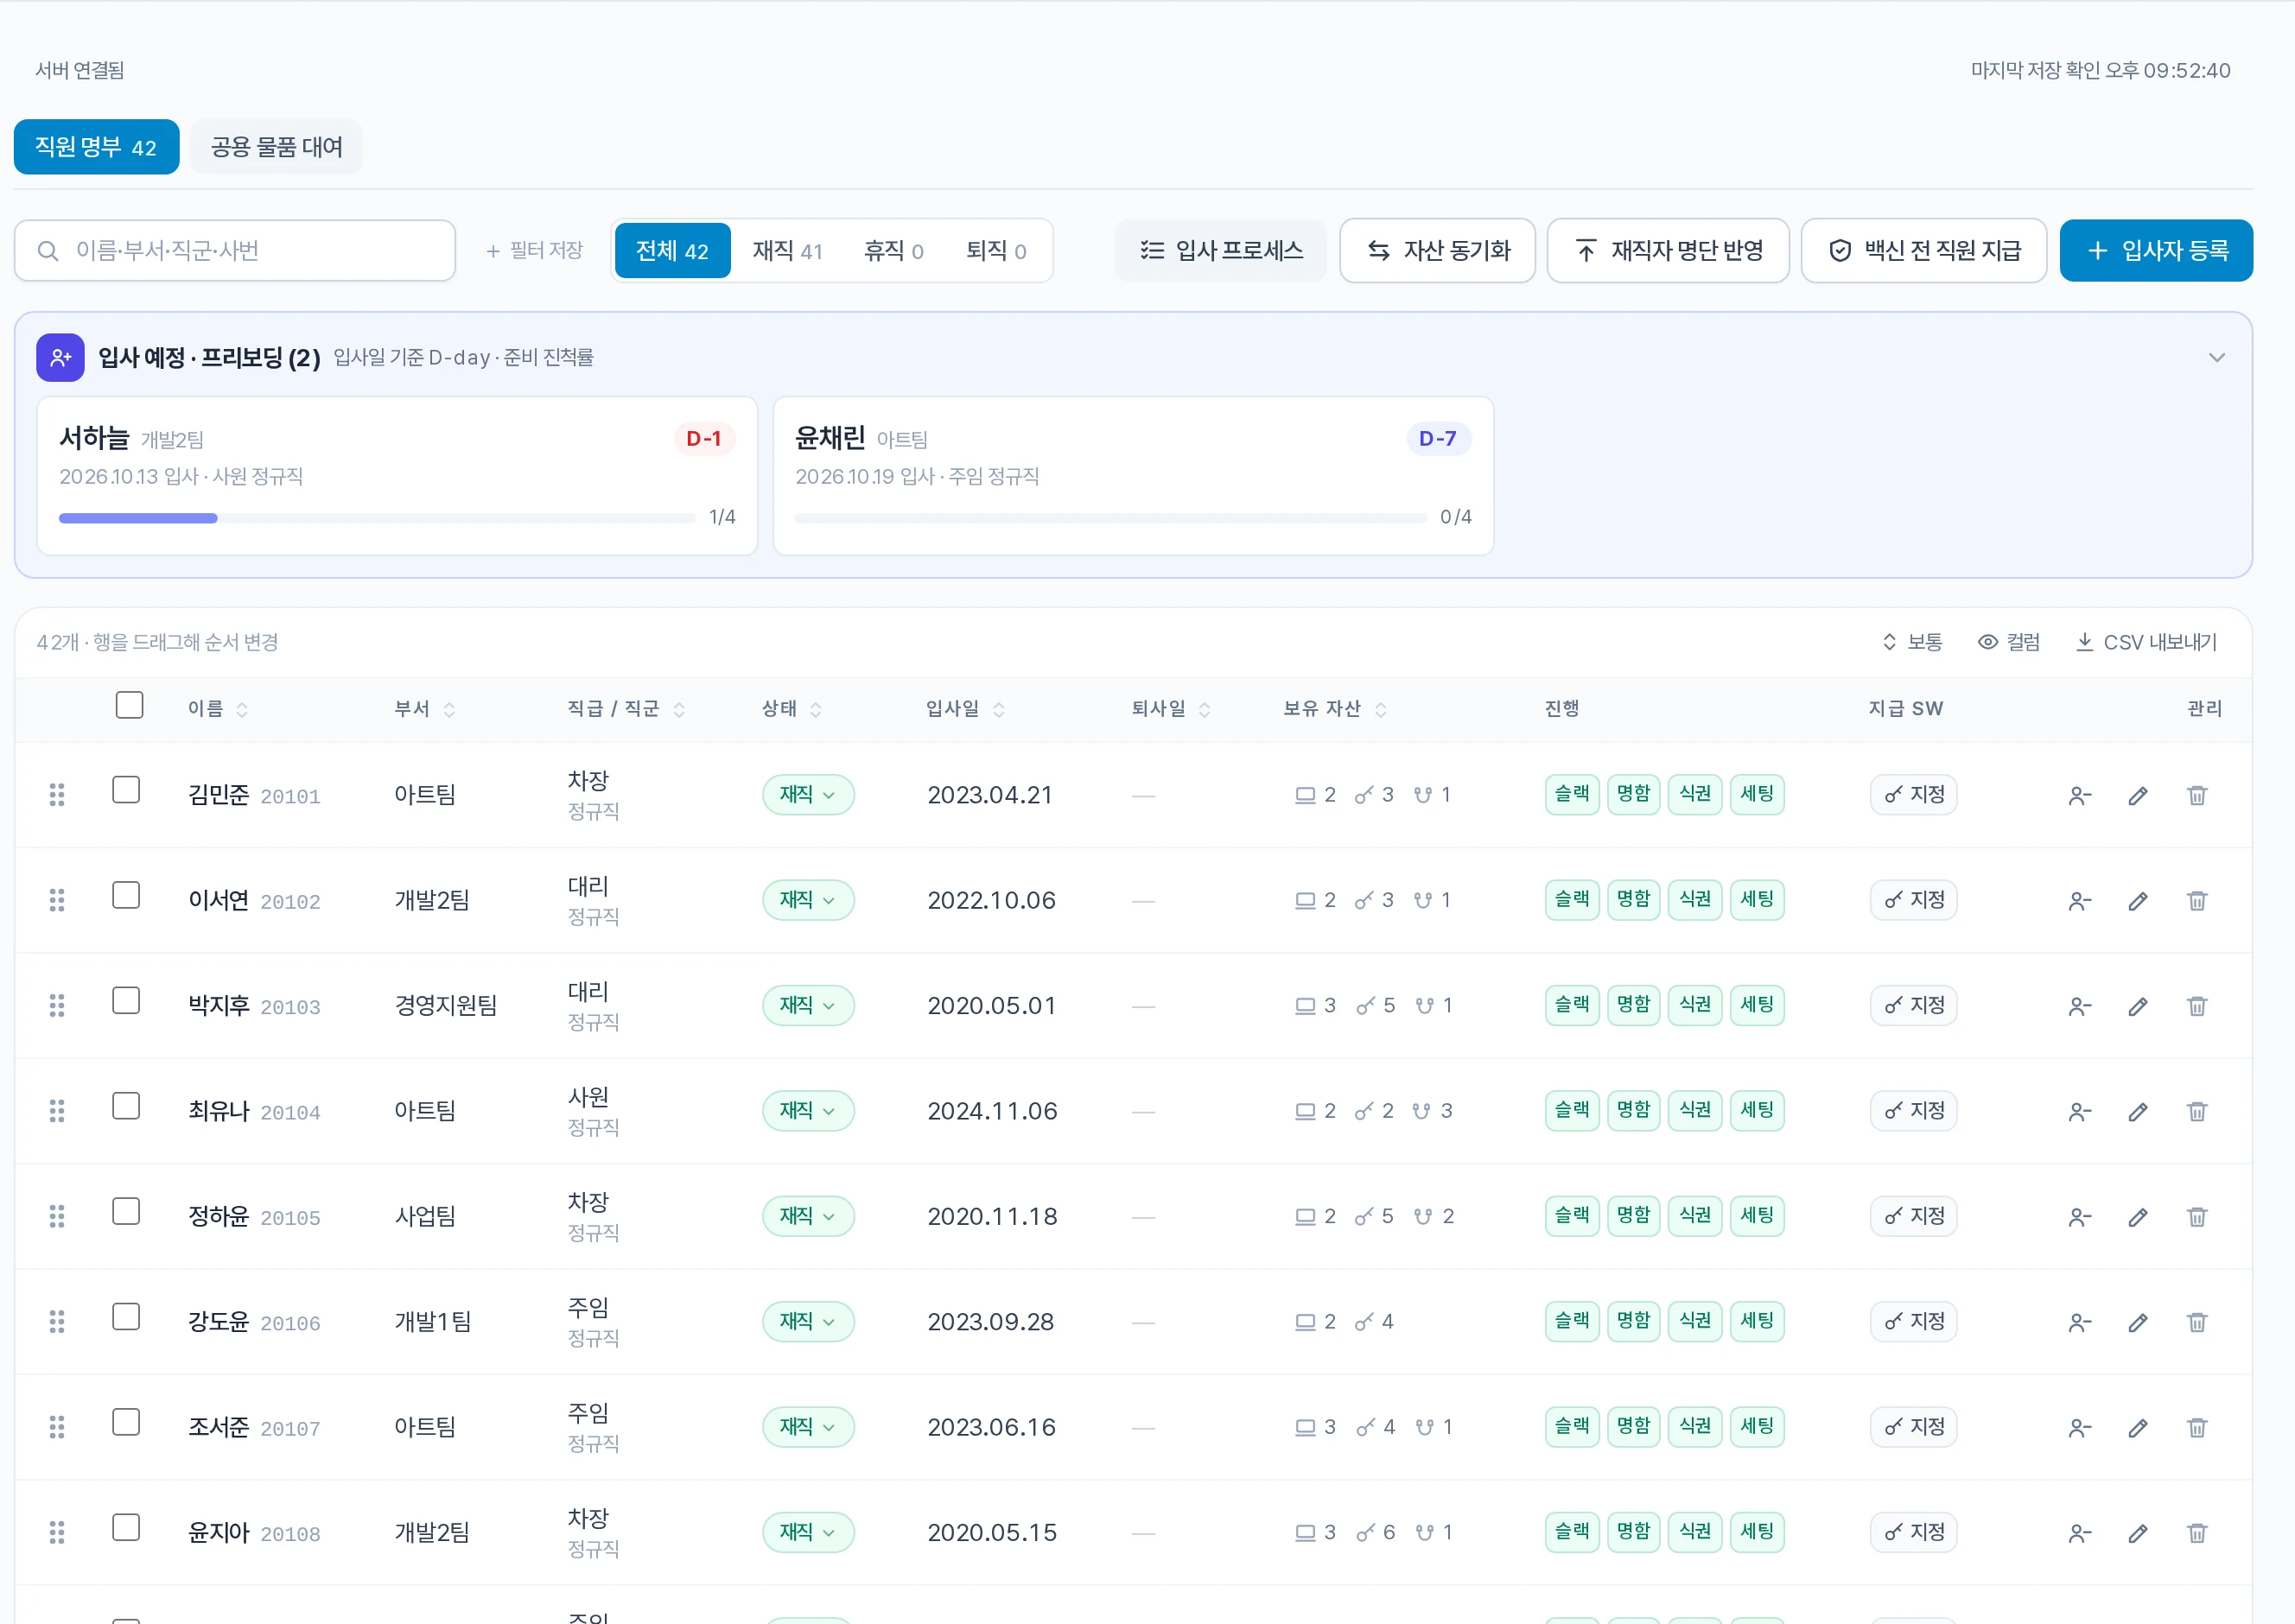
Task: Click purple onboarding person-plus icon
Action: coord(60,357)
